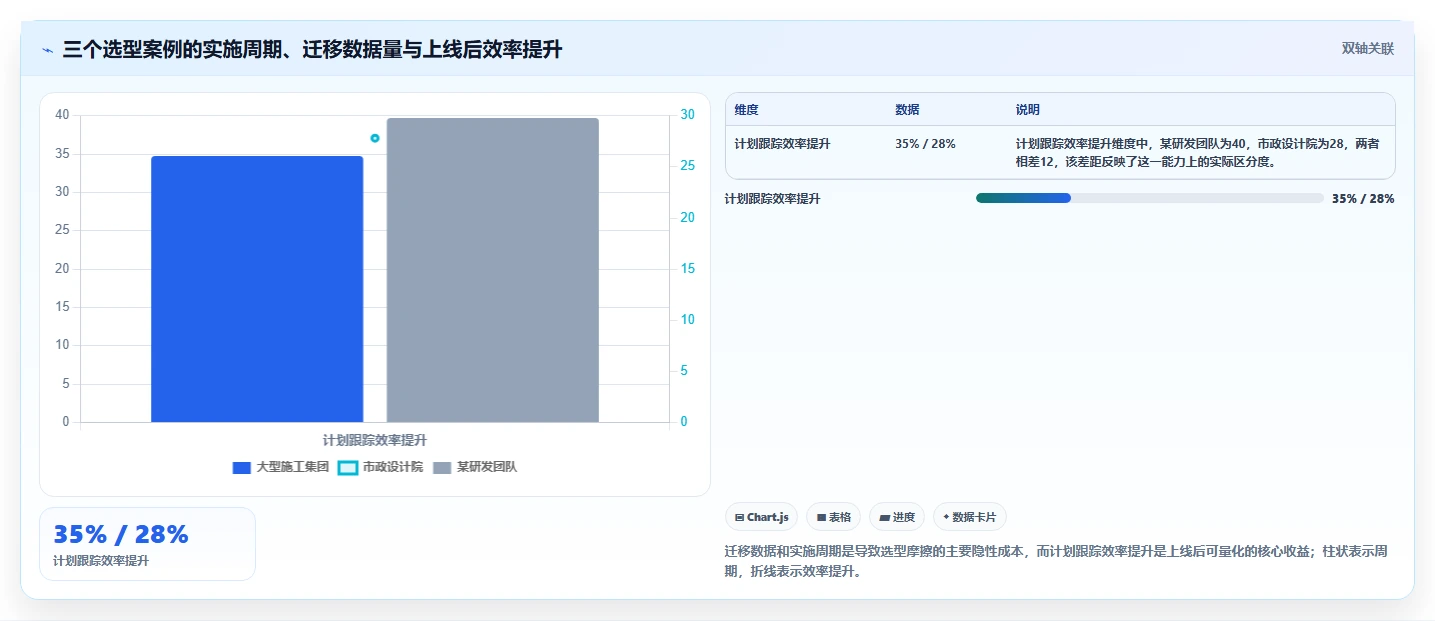The image size is (1435, 621).
Task: Toggle 大型施工集团 legend item
Action: pos(281,467)
